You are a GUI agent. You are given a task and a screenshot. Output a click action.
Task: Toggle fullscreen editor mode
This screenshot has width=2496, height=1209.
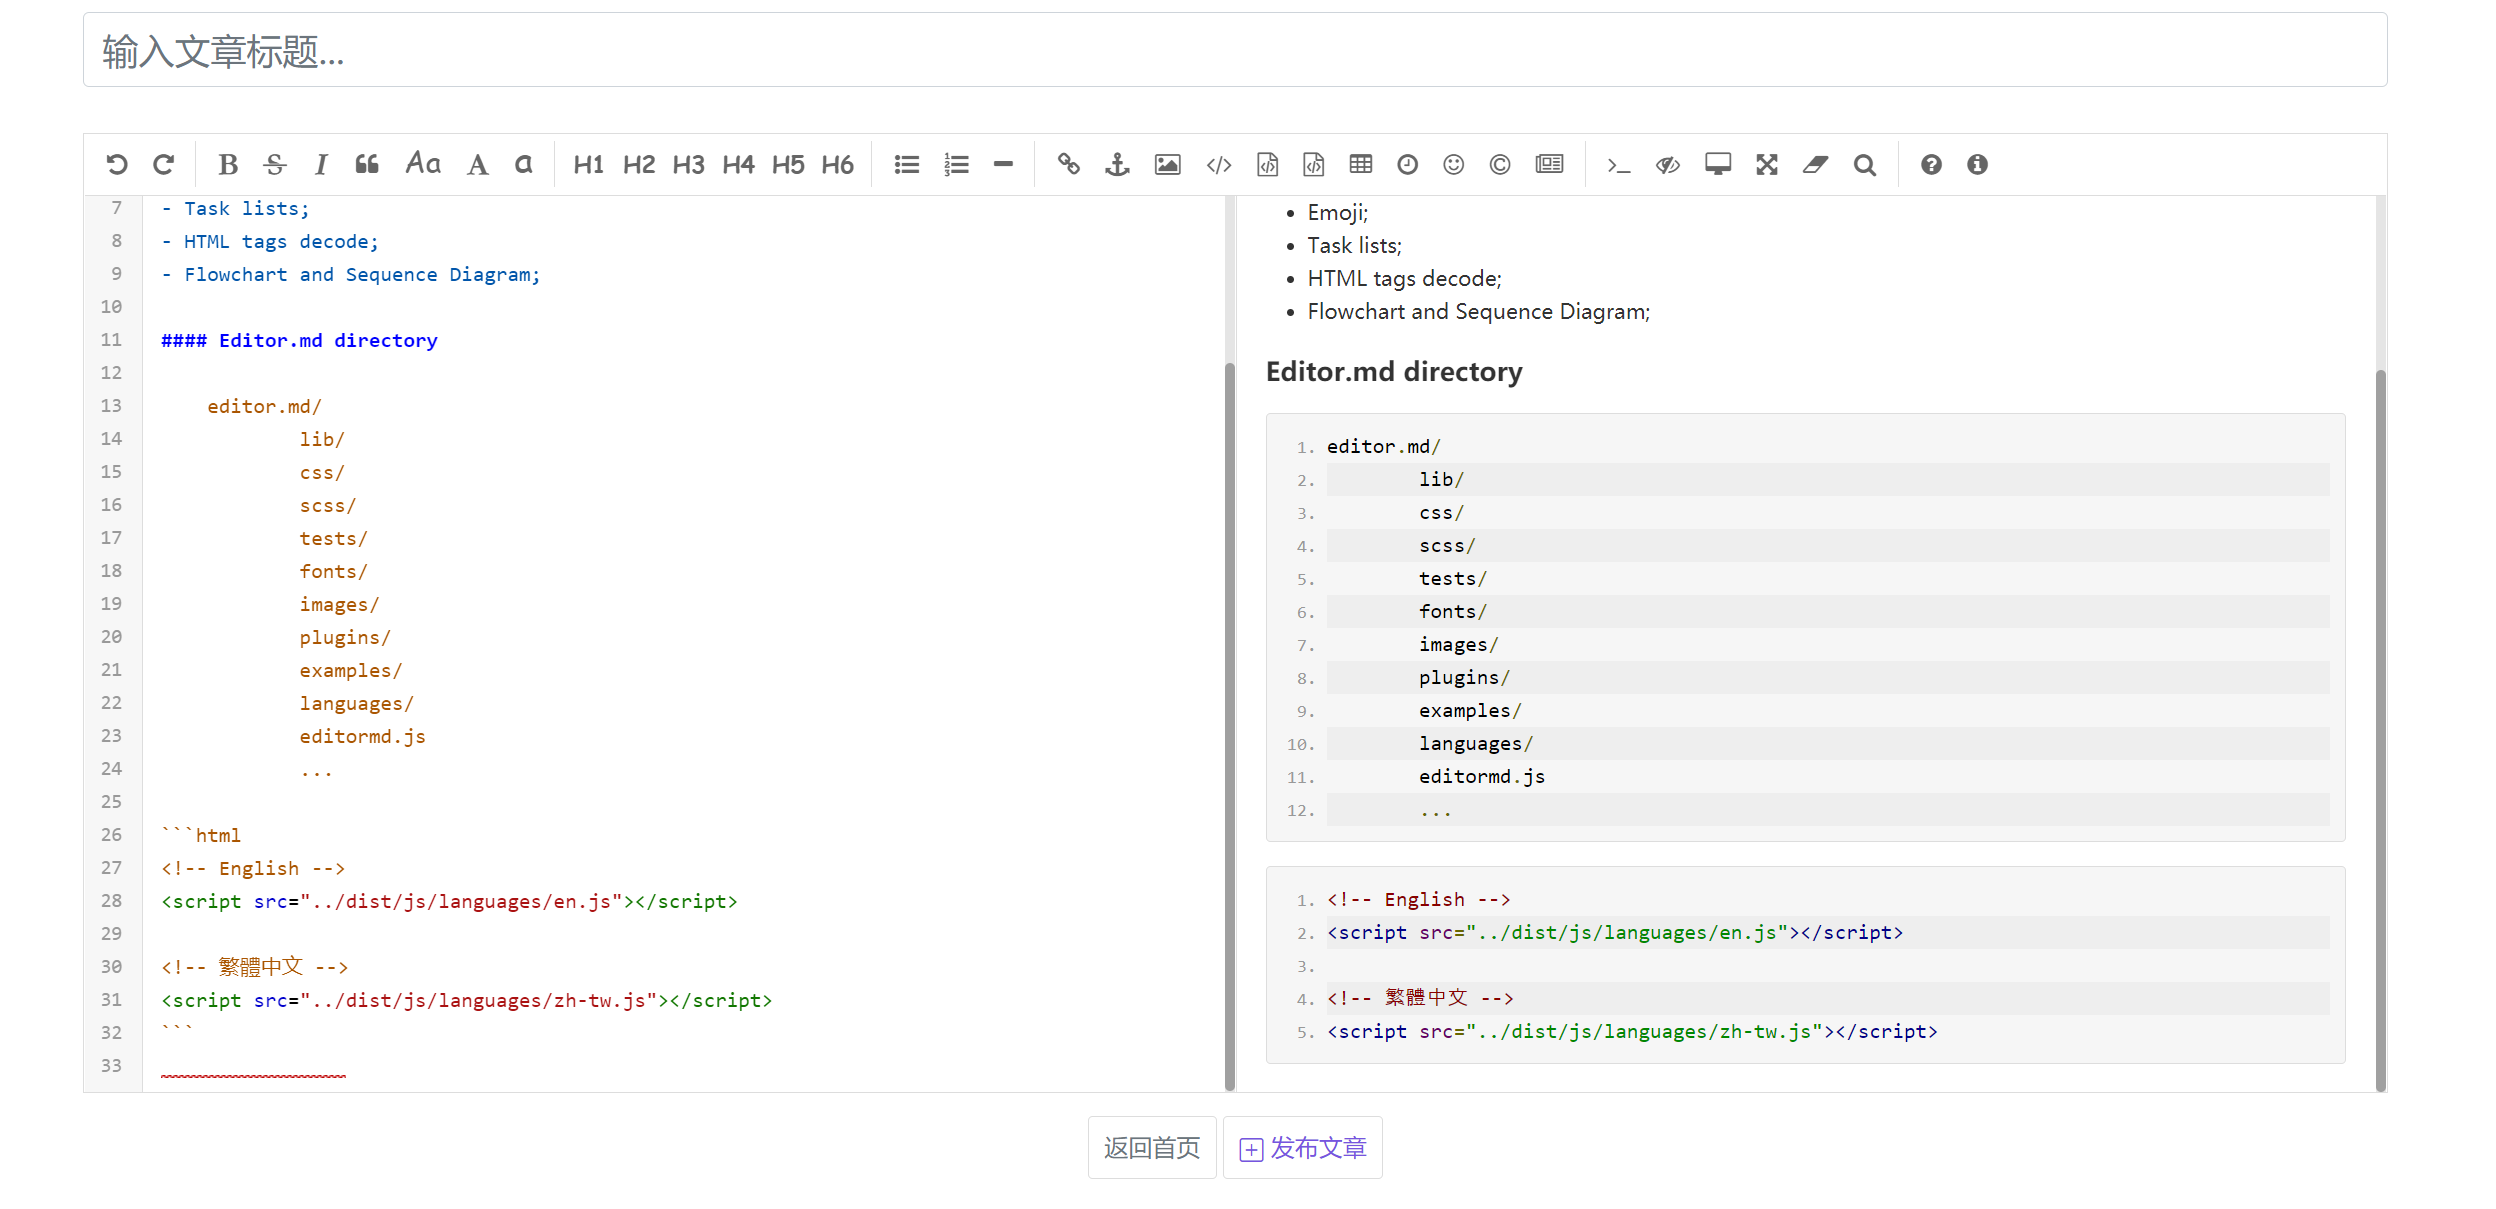pyautogui.click(x=1766, y=165)
